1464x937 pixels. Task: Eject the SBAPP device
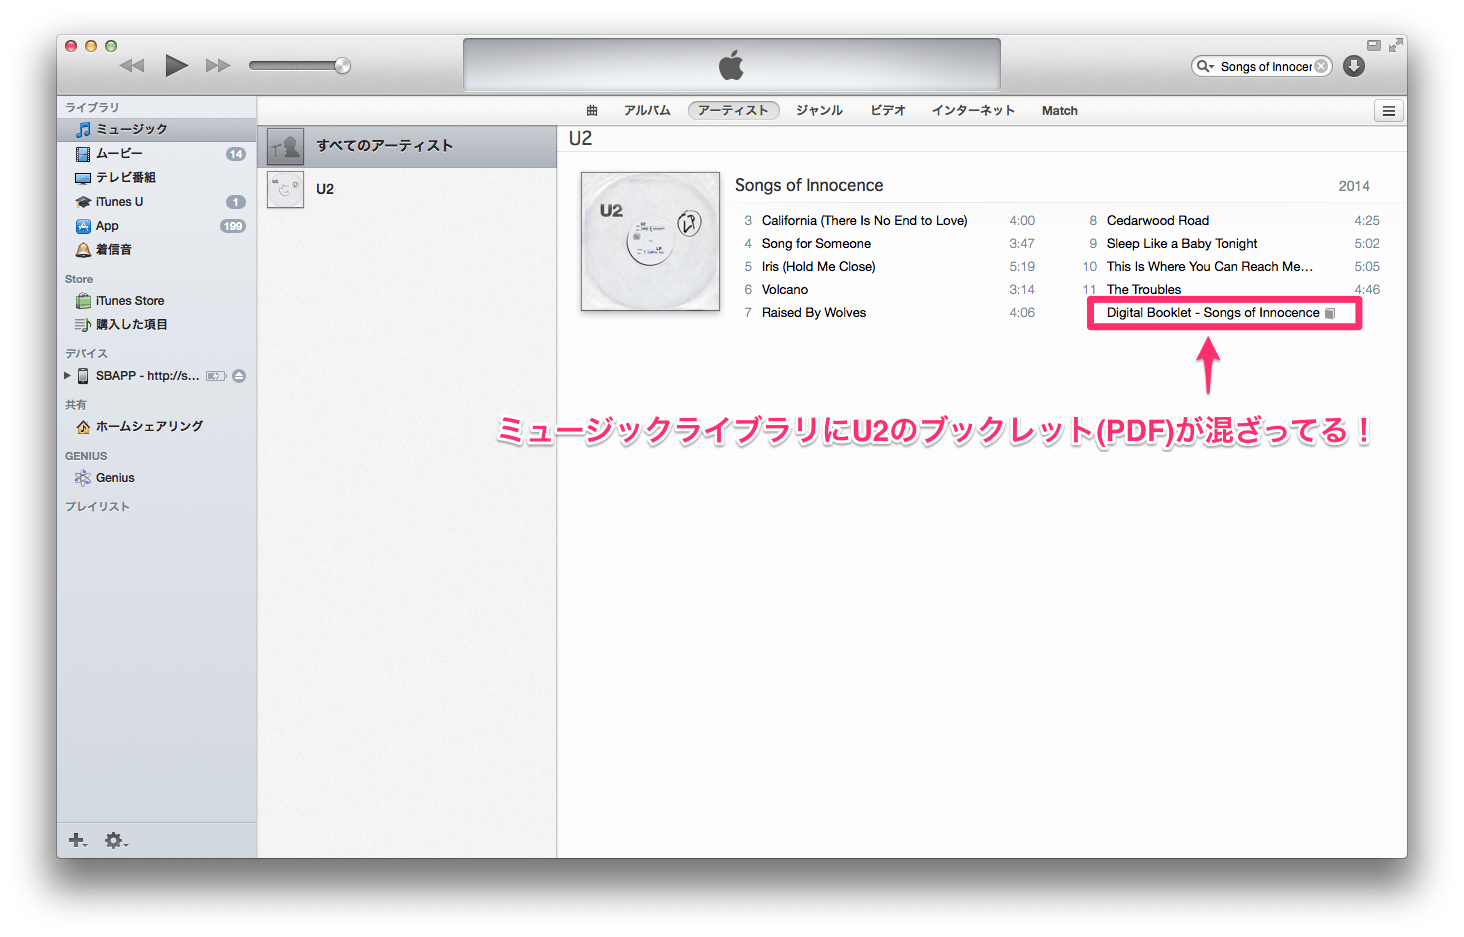(x=239, y=376)
